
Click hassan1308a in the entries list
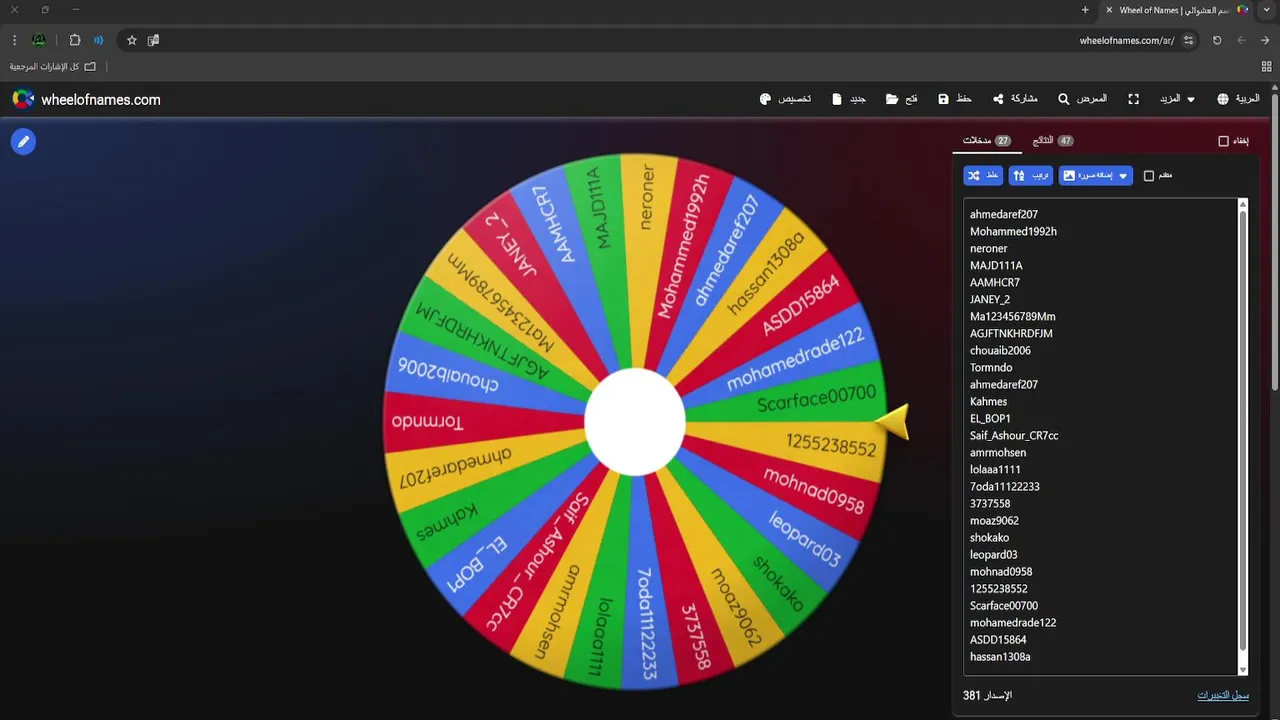1000,656
